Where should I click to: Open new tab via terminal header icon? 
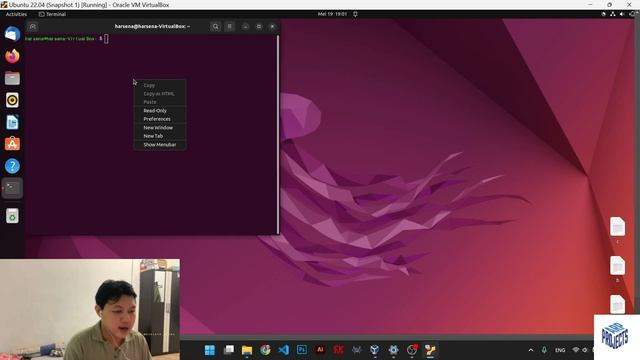33,27
